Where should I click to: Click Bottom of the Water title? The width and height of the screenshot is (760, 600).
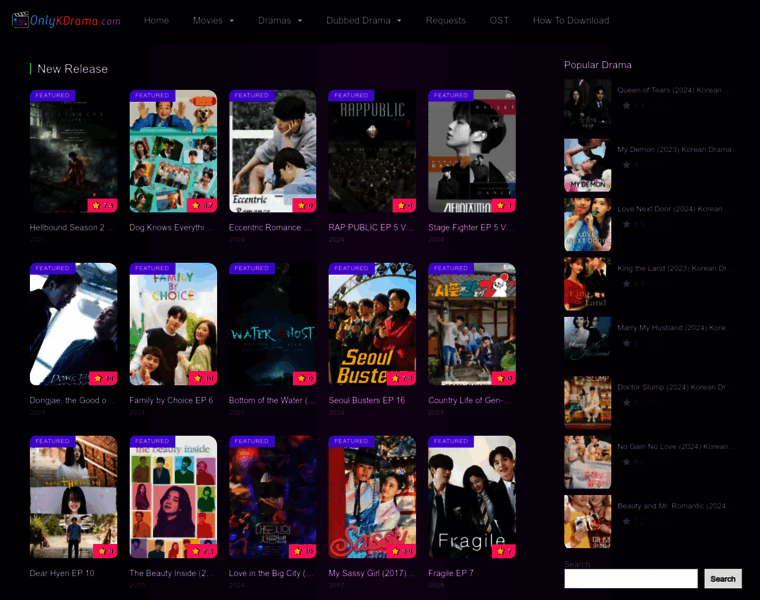click(x=272, y=400)
